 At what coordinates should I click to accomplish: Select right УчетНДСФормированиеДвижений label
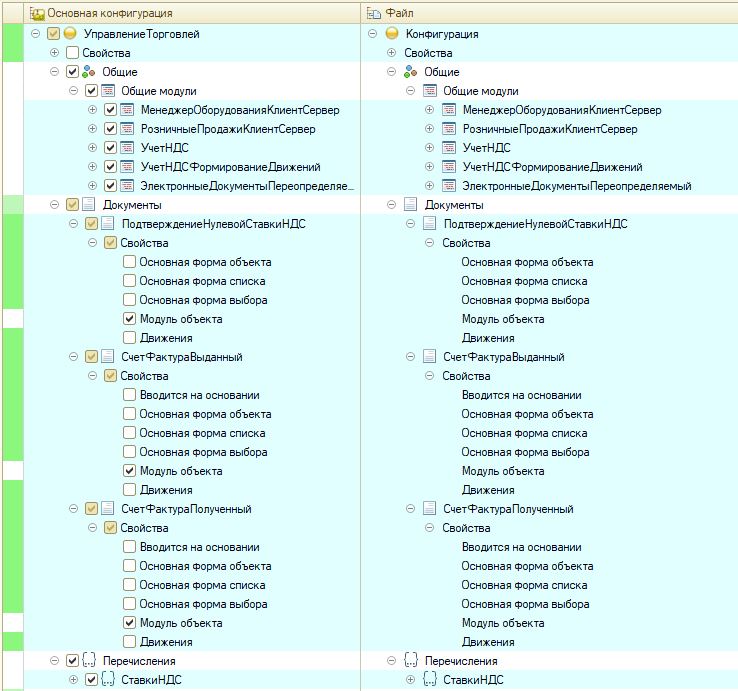pos(553,167)
